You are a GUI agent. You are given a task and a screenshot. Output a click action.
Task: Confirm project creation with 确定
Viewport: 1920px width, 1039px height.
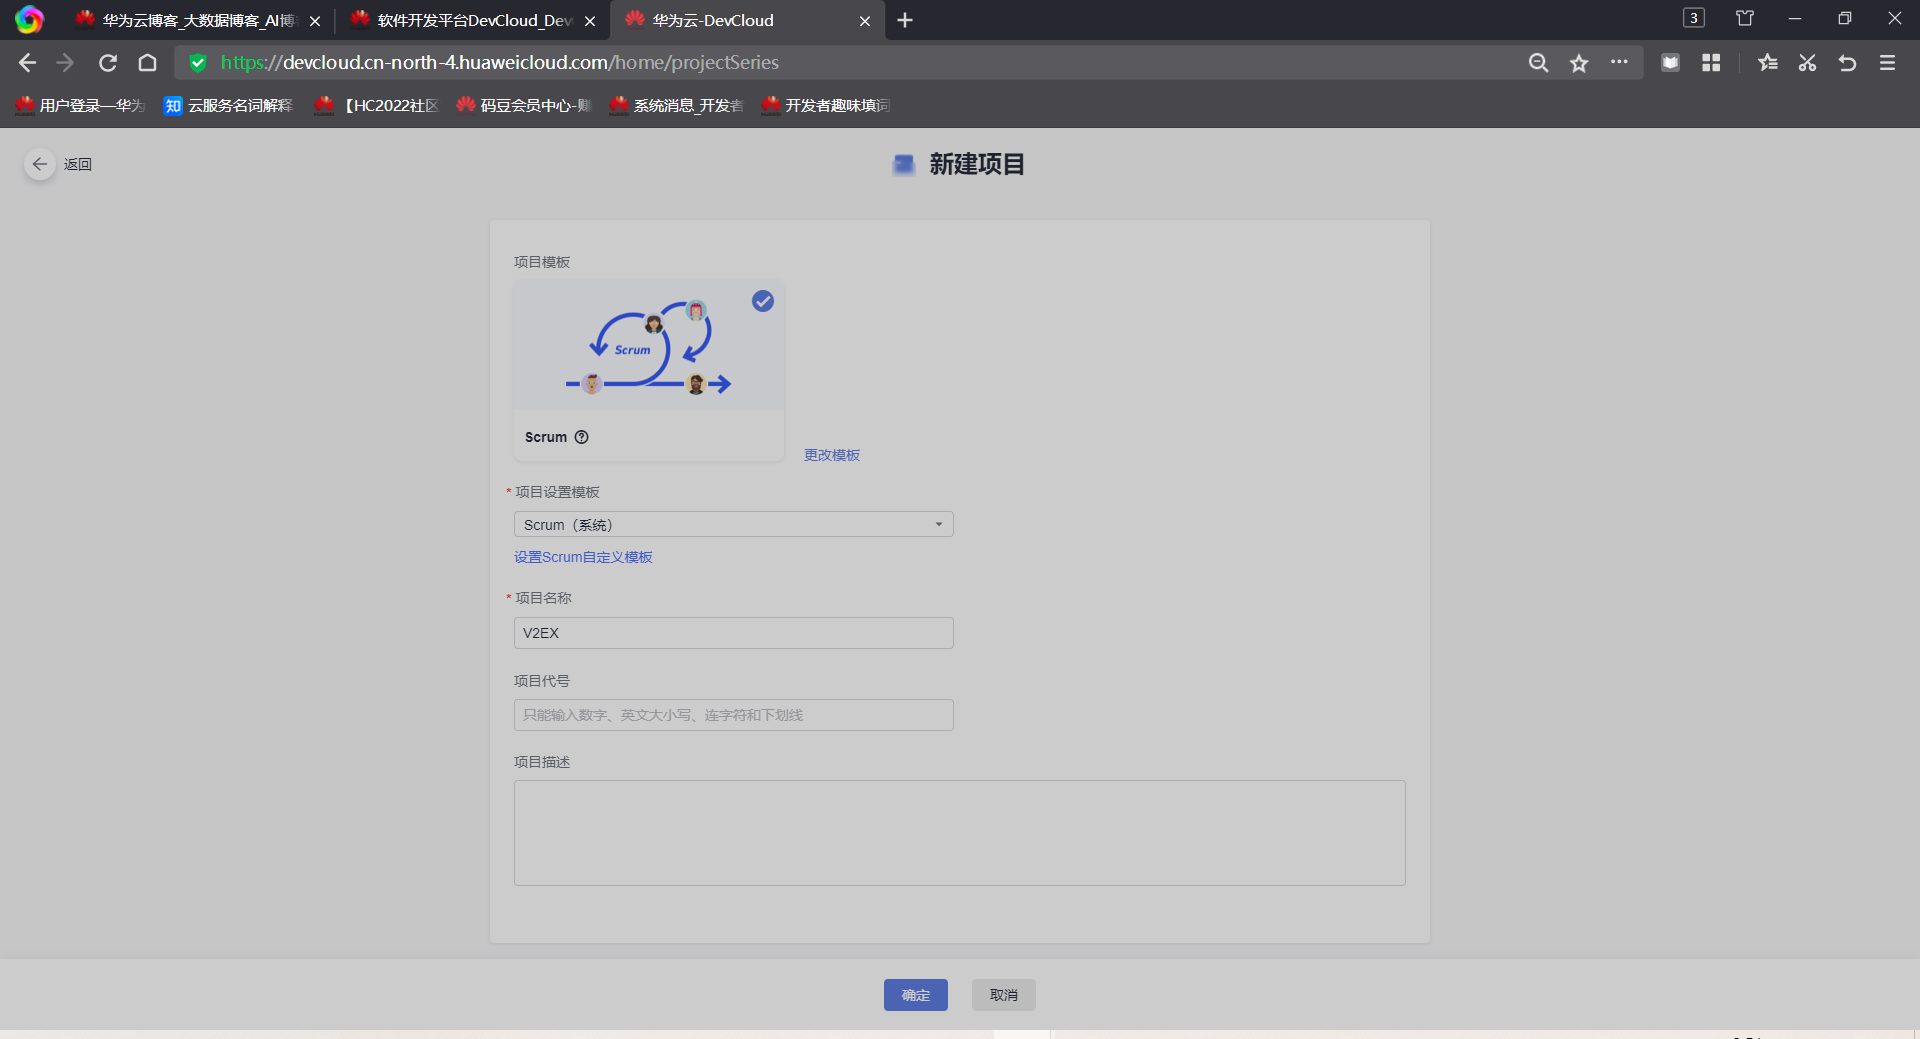[916, 995]
